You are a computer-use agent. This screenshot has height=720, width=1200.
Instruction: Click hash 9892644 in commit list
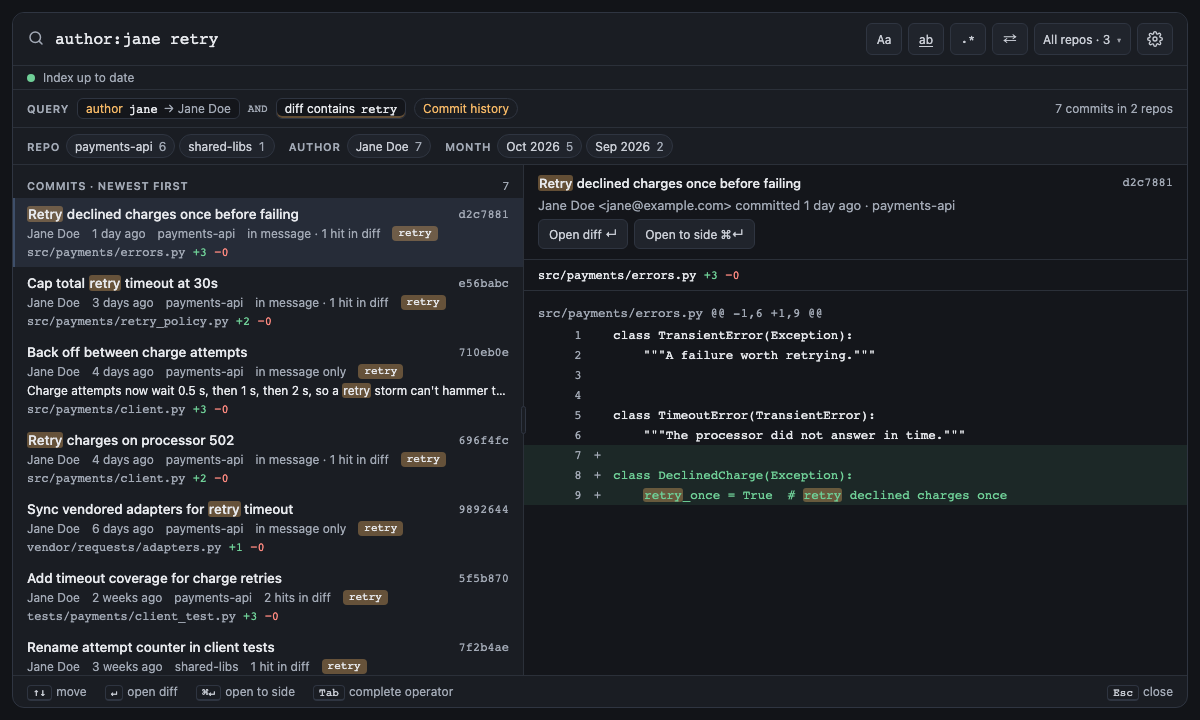pyautogui.click(x=483, y=509)
